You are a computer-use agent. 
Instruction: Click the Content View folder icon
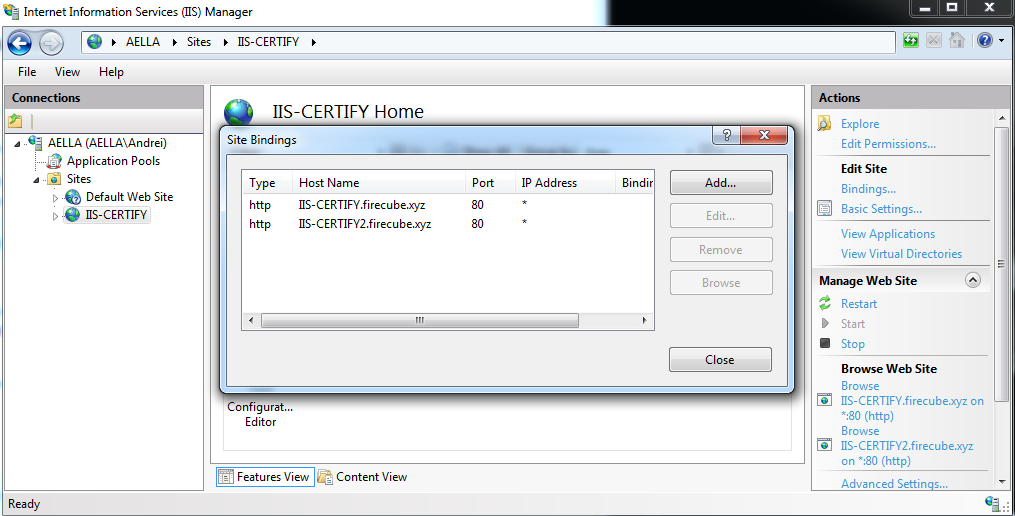pos(325,477)
